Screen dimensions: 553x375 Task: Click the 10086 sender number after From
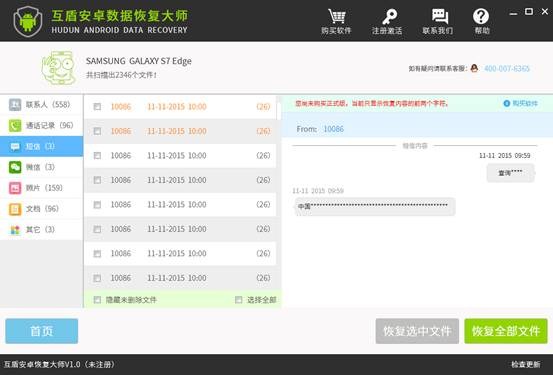click(x=334, y=129)
